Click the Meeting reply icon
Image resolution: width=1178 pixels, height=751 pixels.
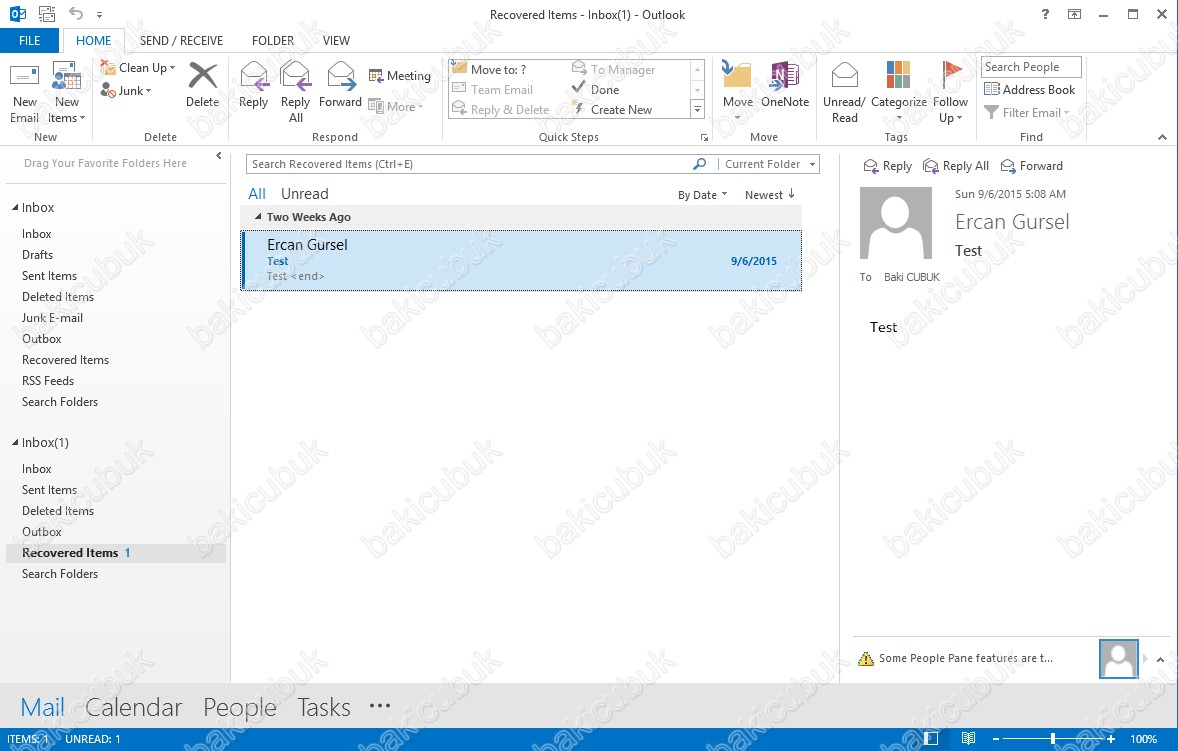376,75
